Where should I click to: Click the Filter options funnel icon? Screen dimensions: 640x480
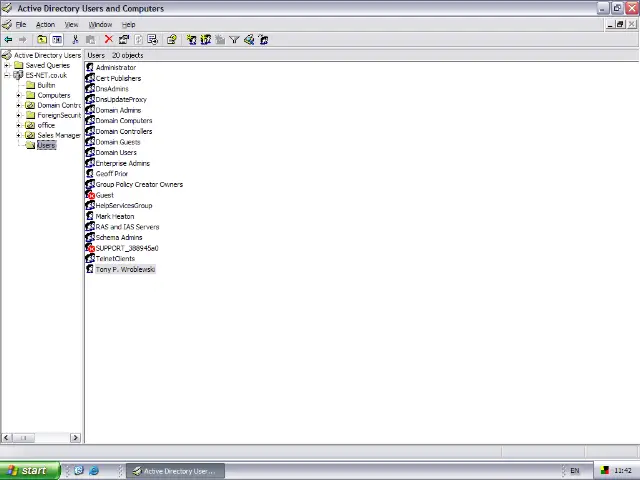234,40
